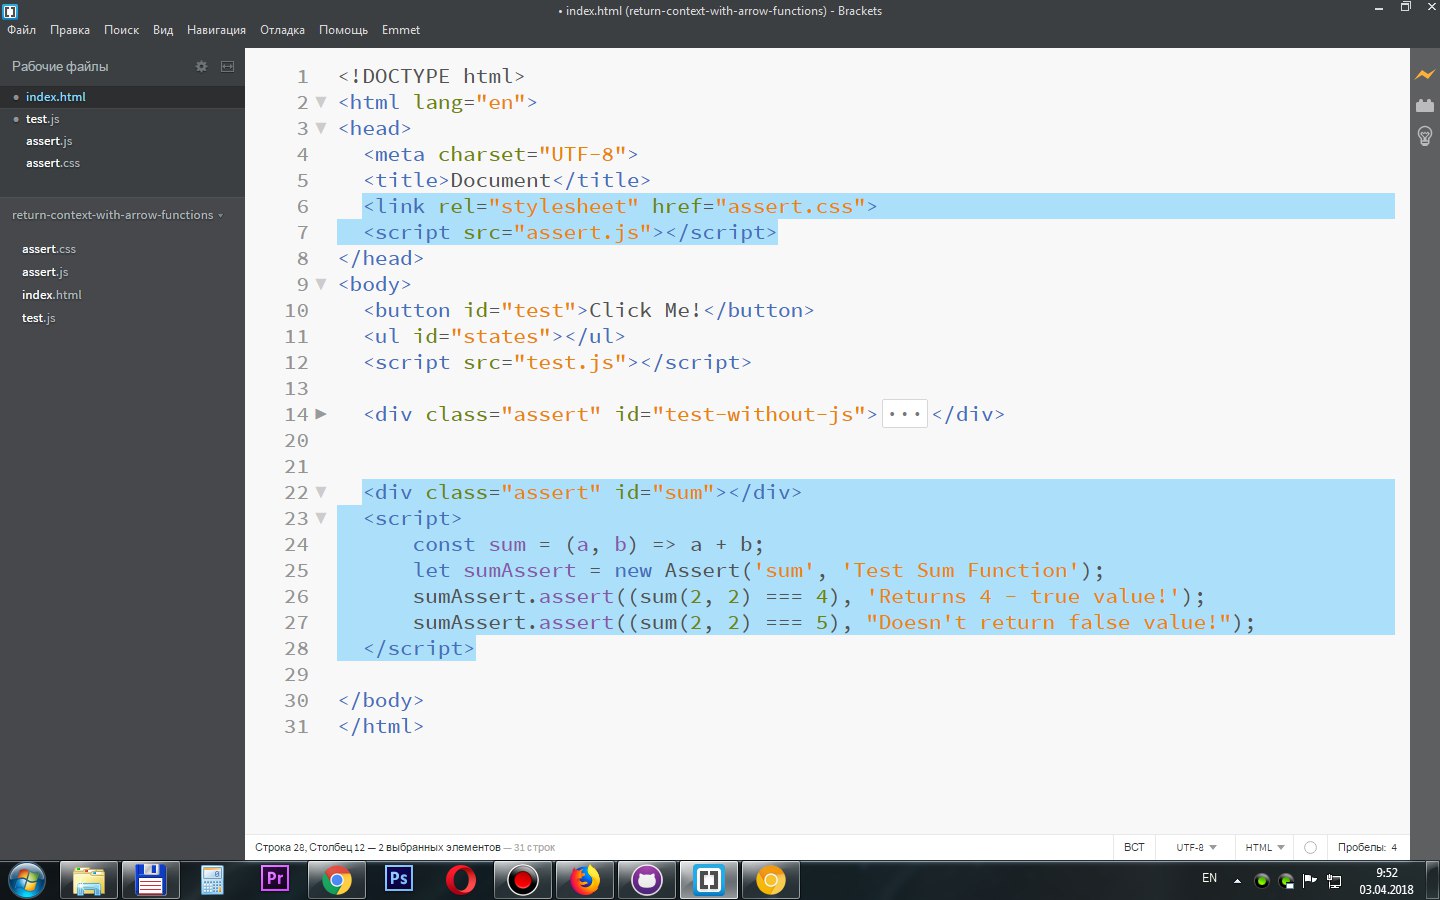Open the HTML language mode dropdown
1440x900 pixels.
click(x=1264, y=847)
